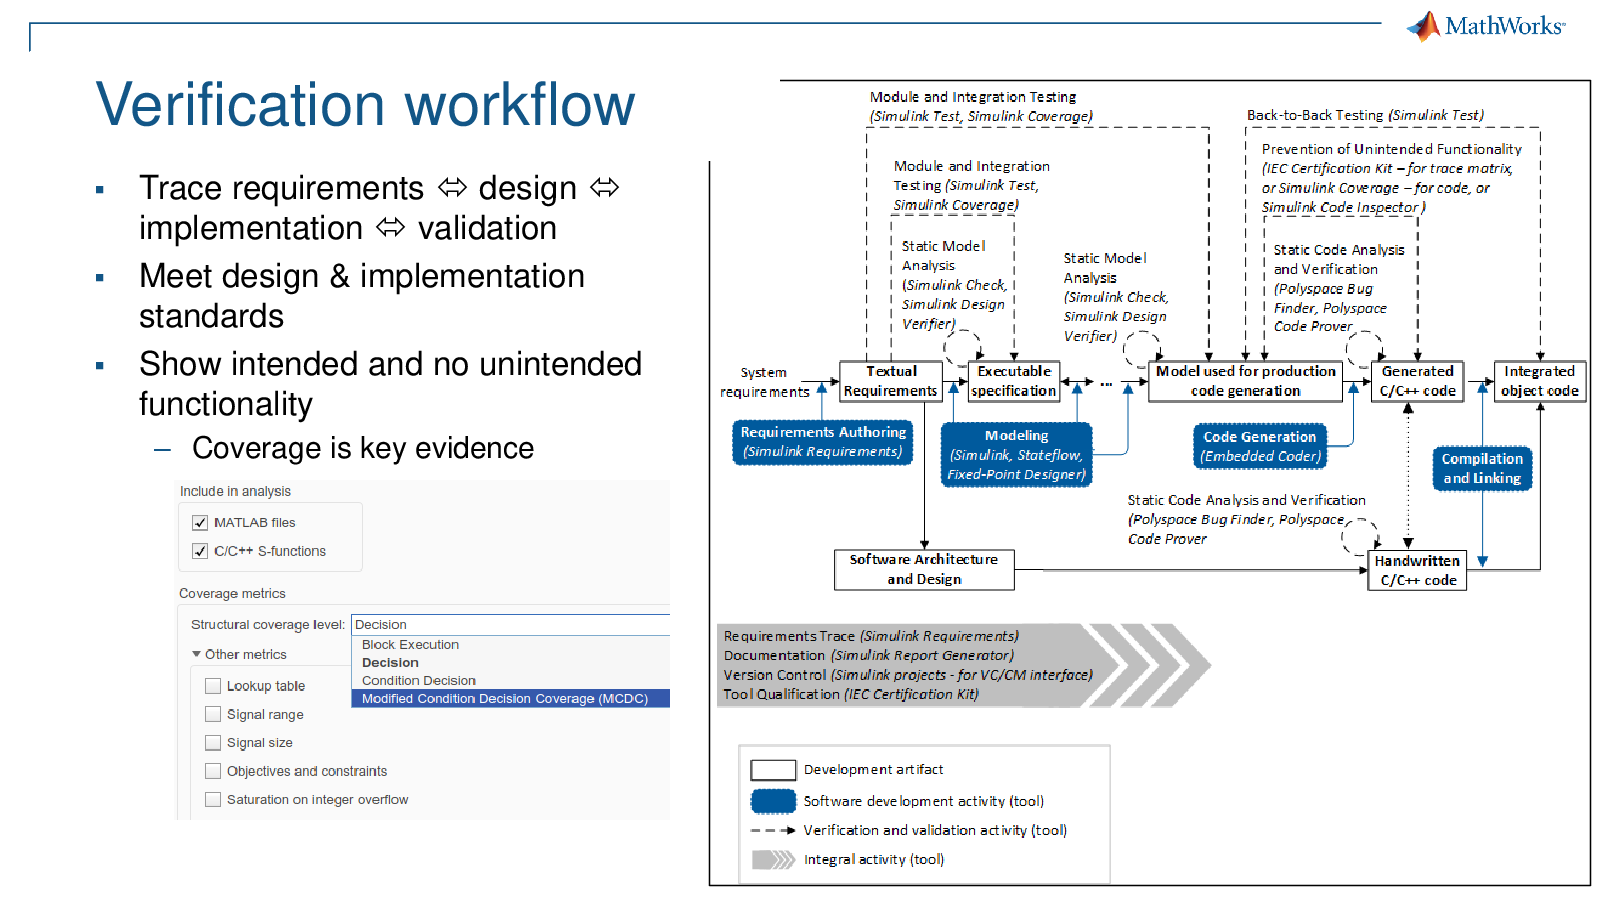Enable Saturation on integer overflow checkbox
The image size is (1600, 900).
pyautogui.click(x=213, y=799)
